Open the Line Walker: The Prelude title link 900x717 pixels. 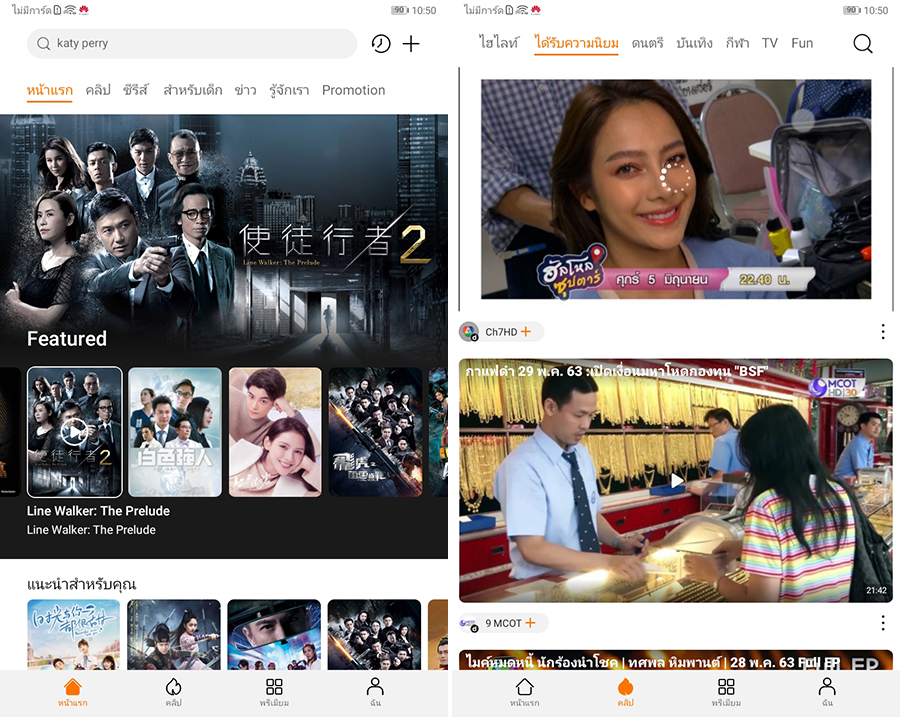[x=98, y=511]
